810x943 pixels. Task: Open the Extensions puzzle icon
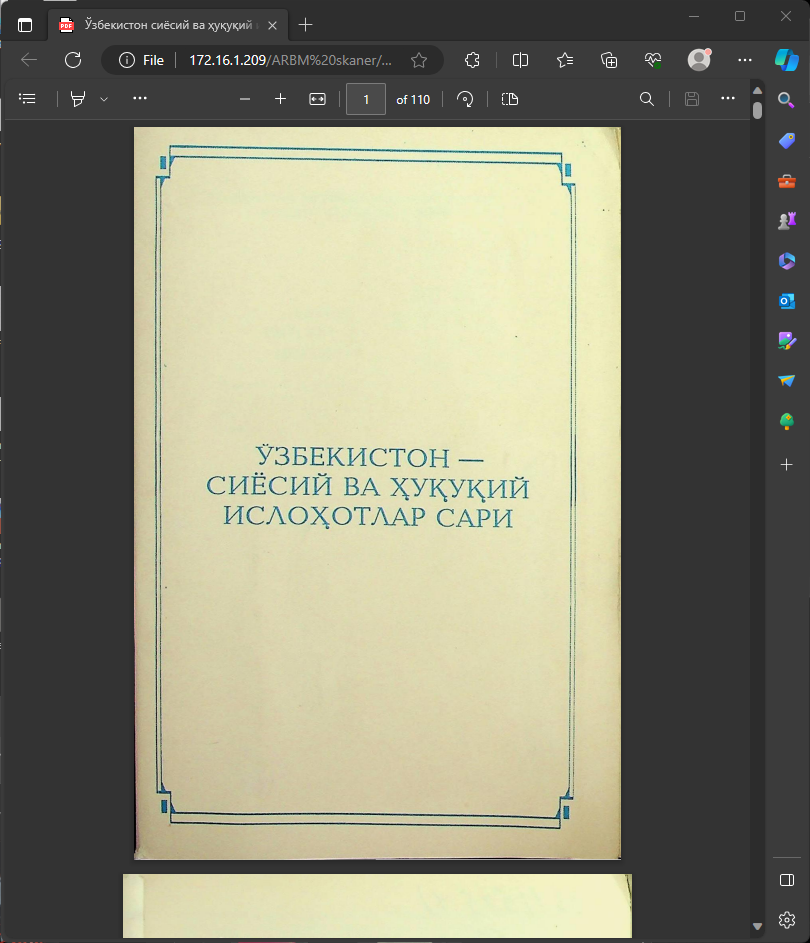pyautogui.click(x=473, y=60)
